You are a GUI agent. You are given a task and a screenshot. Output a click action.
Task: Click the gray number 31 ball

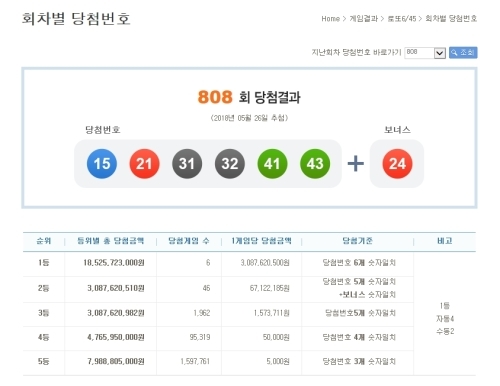(x=187, y=164)
